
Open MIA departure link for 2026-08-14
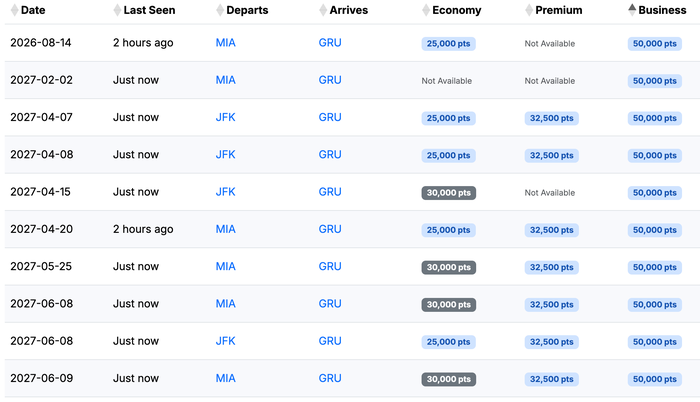pos(225,43)
